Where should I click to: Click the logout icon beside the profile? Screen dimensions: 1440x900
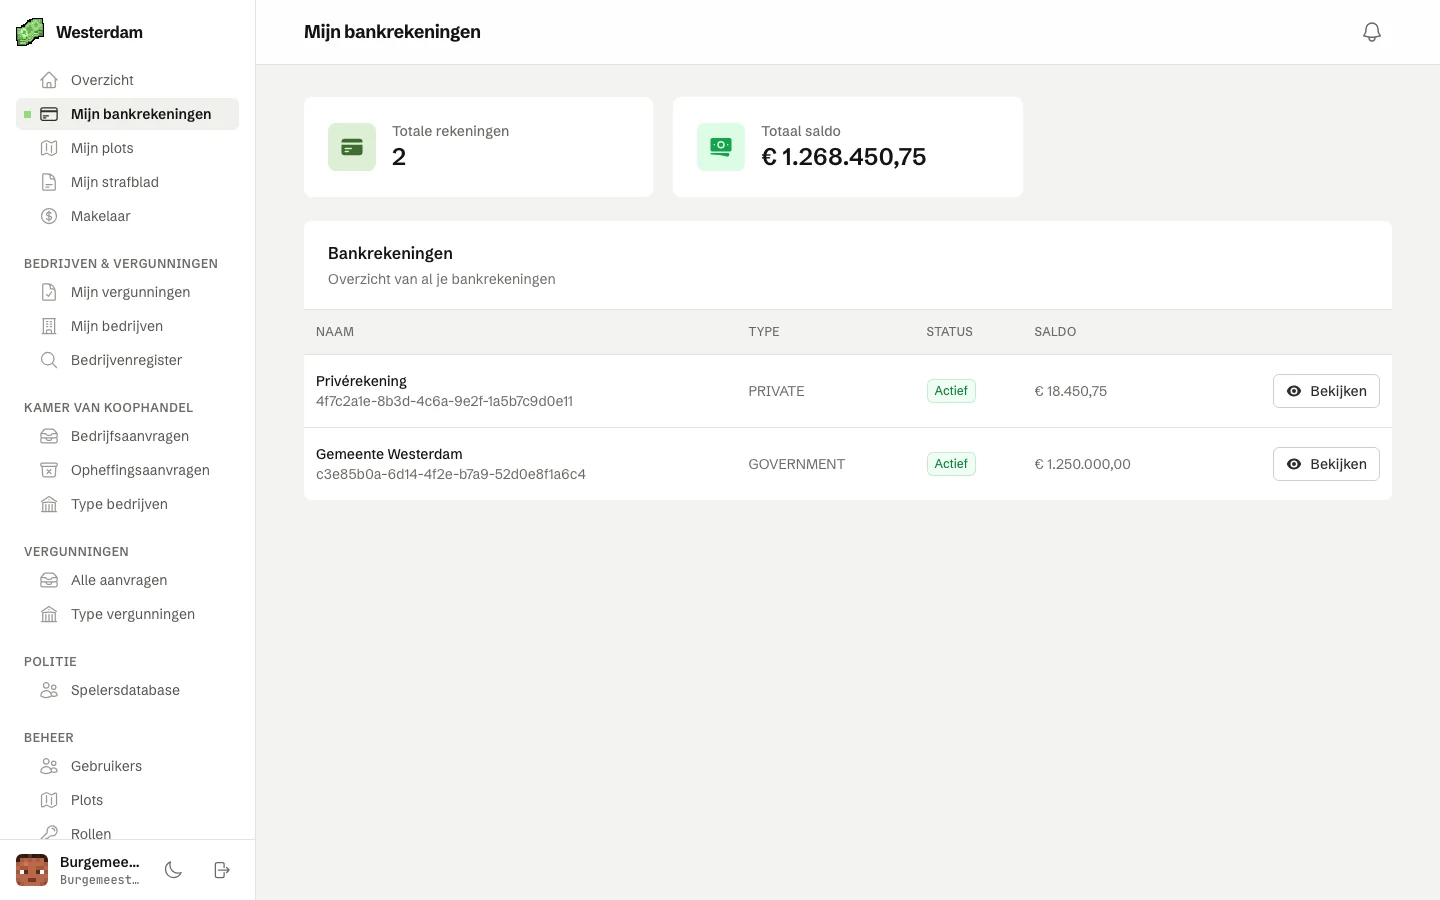click(x=222, y=870)
